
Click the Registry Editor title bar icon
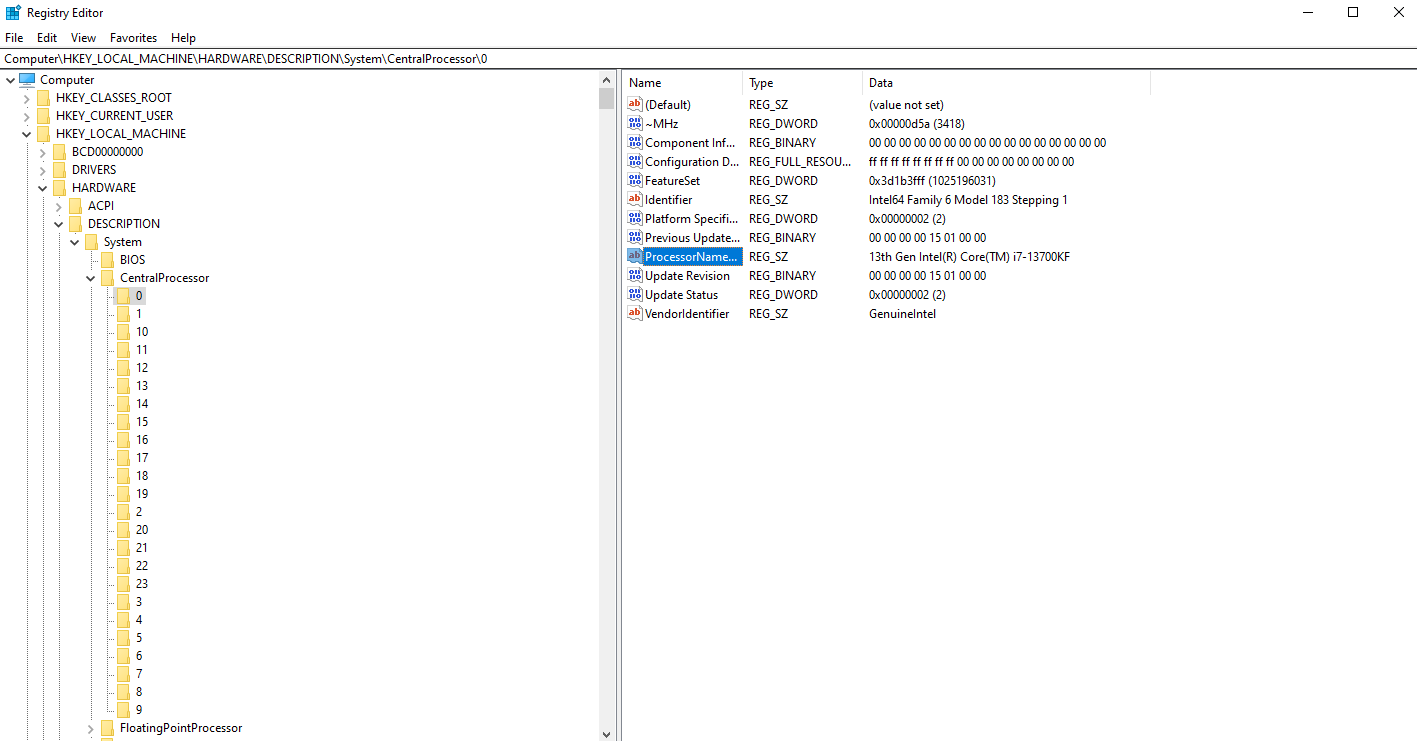13,12
